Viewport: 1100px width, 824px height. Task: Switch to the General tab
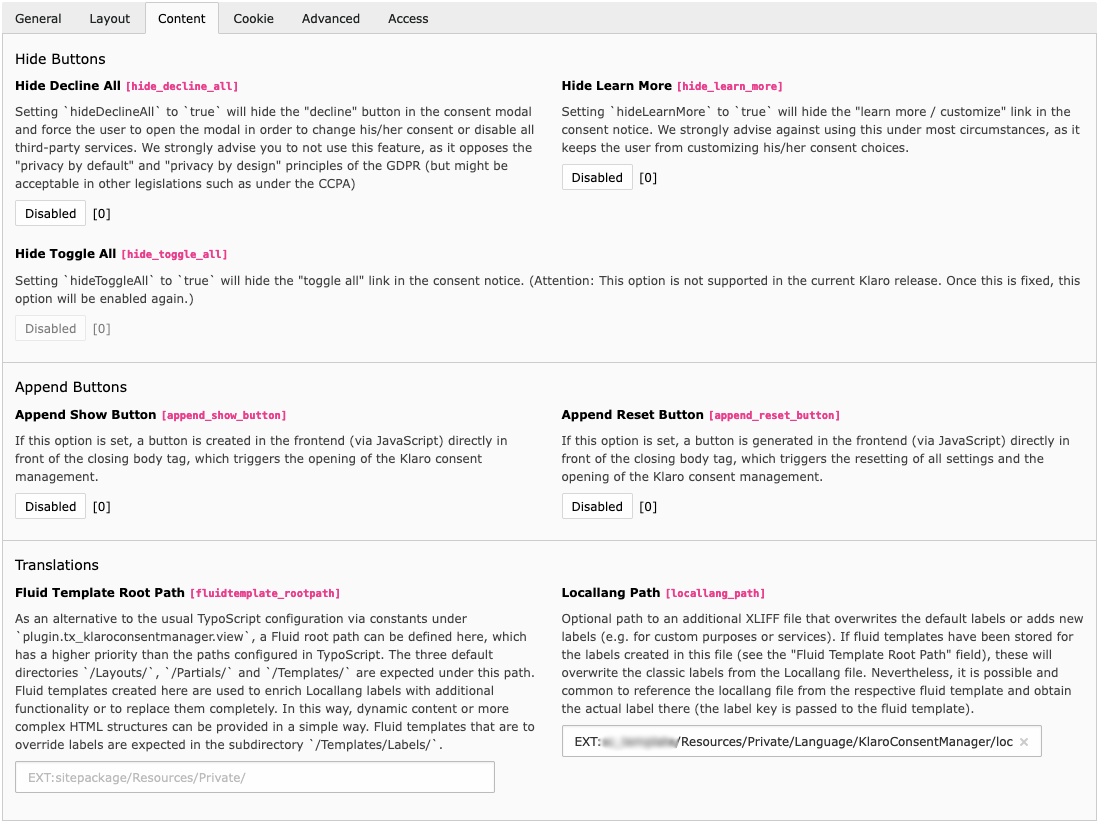(x=38, y=18)
